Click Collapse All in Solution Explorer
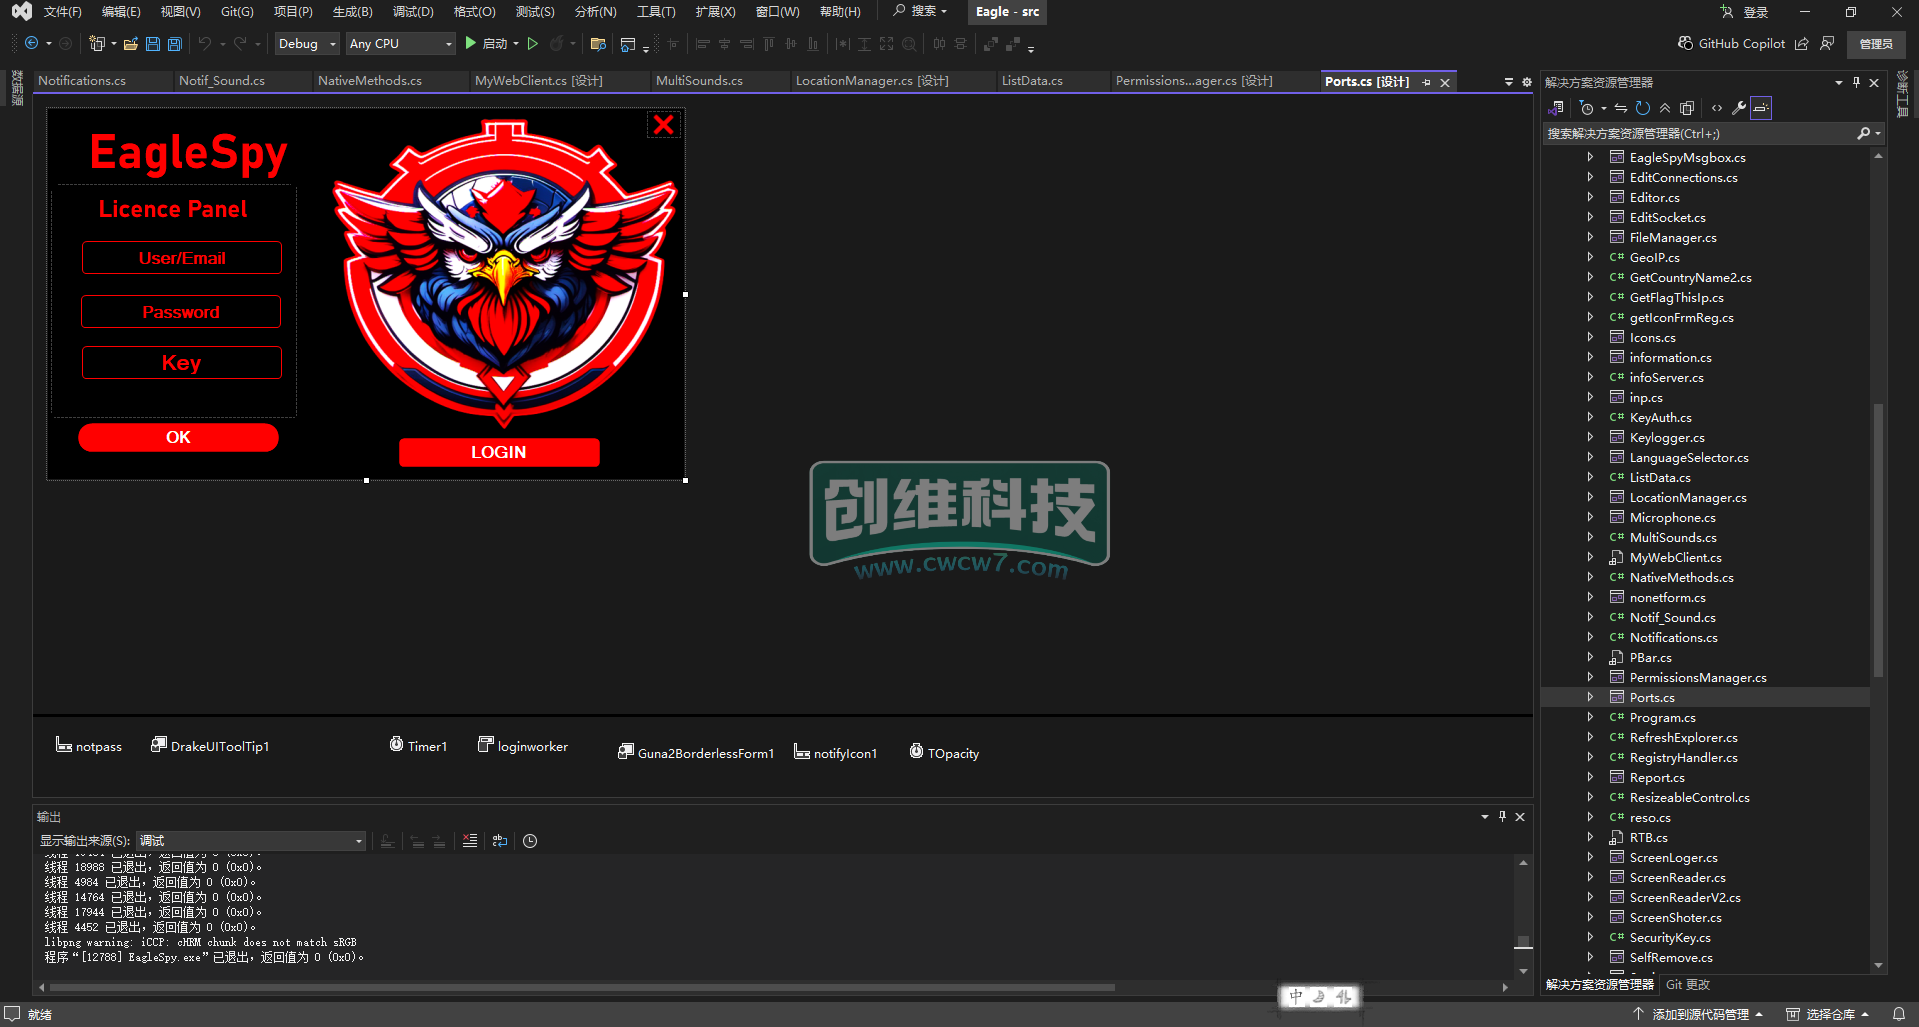The width and height of the screenshot is (1919, 1027). 1665,108
